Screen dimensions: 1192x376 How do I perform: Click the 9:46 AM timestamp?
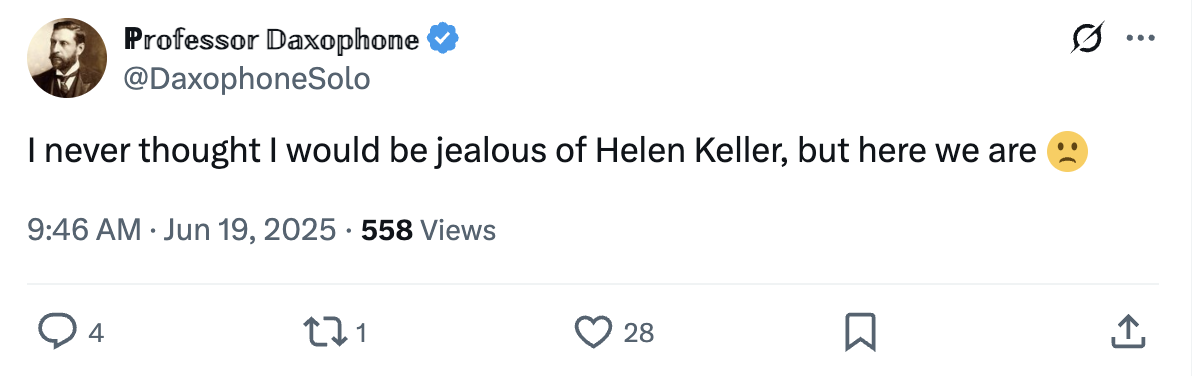pos(84,229)
